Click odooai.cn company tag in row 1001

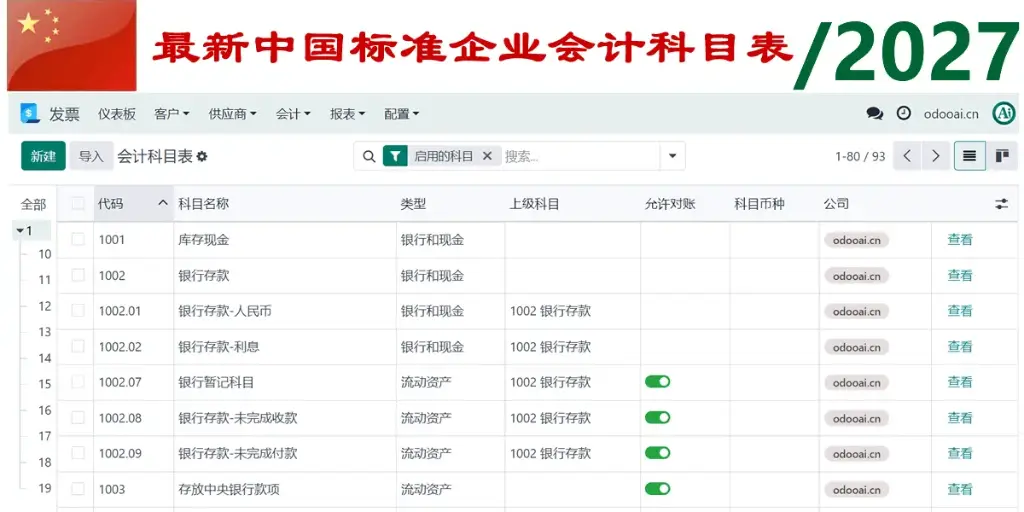856,240
